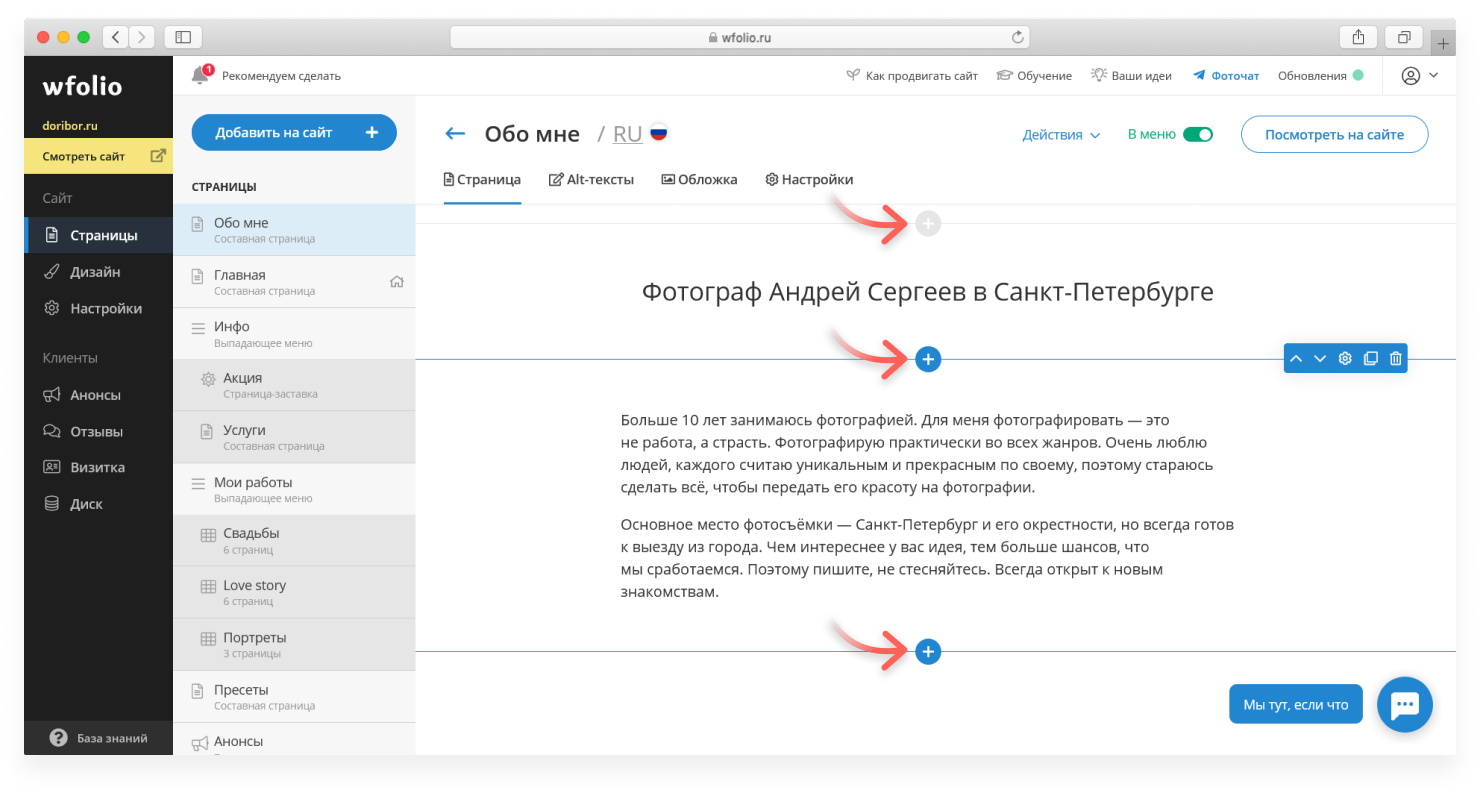Open the Ваши идеи link
Image resolution: width=1480 pixels, height=798 pixels.
coord(1131,75)
